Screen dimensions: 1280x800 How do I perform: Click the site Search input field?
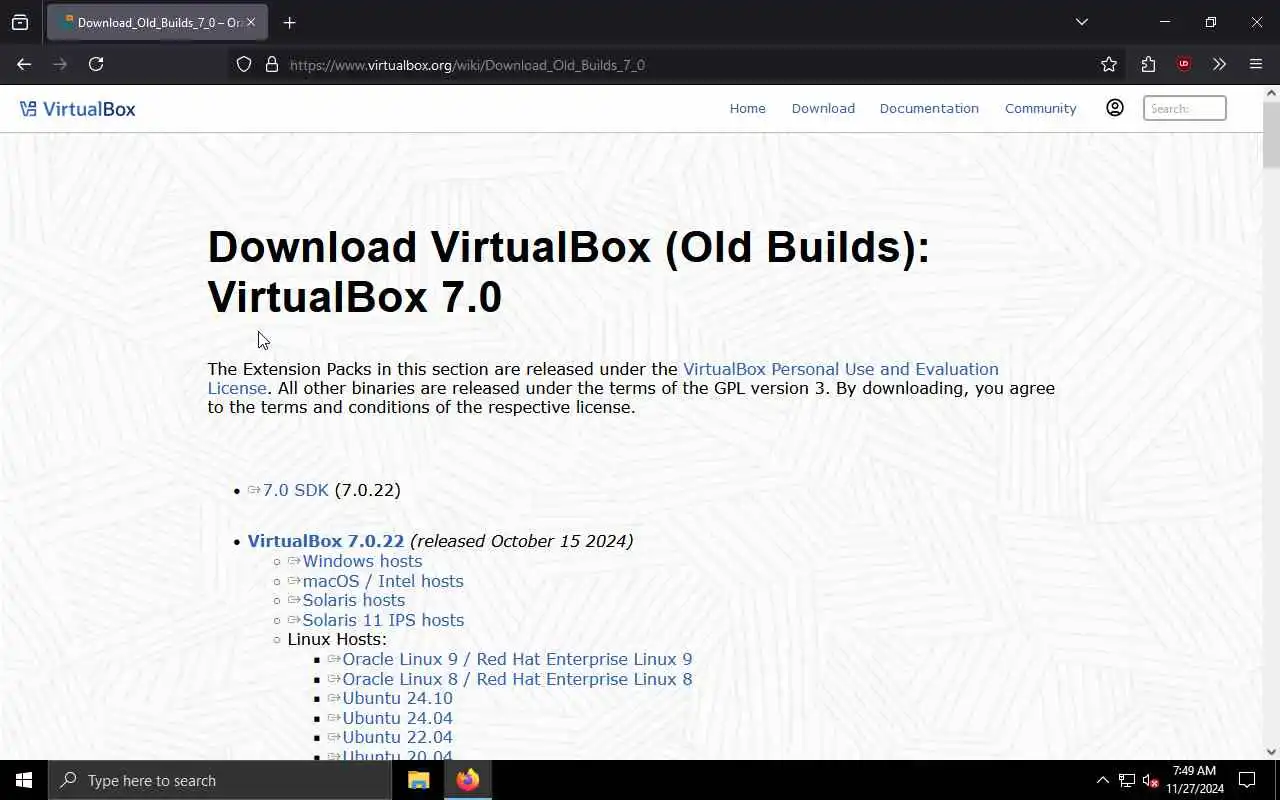[x=1184, y=108]
